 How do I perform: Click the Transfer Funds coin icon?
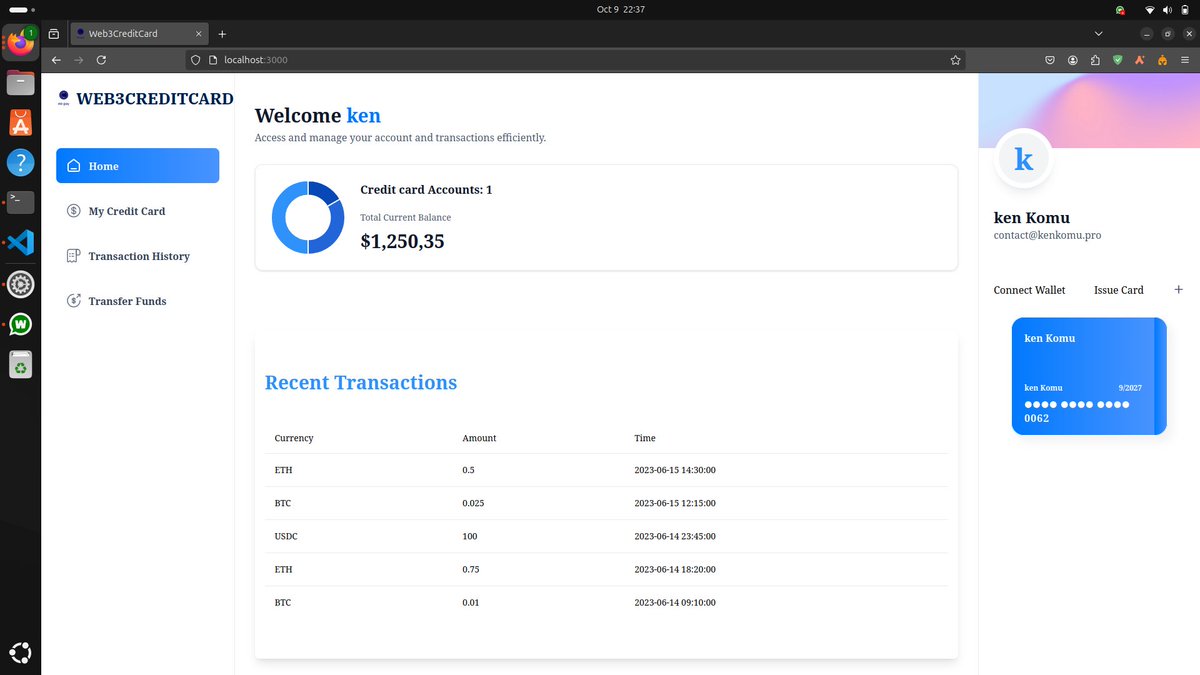(74, 301)
